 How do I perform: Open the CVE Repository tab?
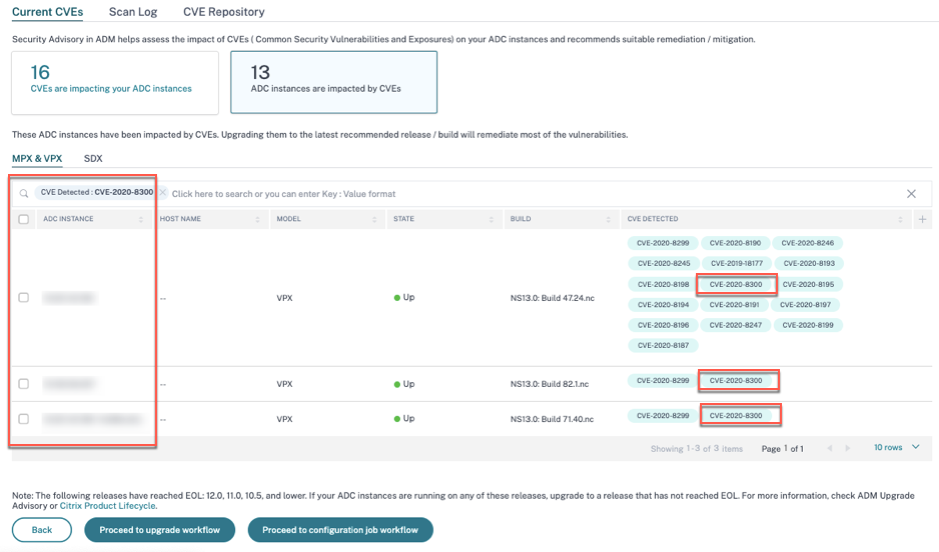tap(223, 12)
